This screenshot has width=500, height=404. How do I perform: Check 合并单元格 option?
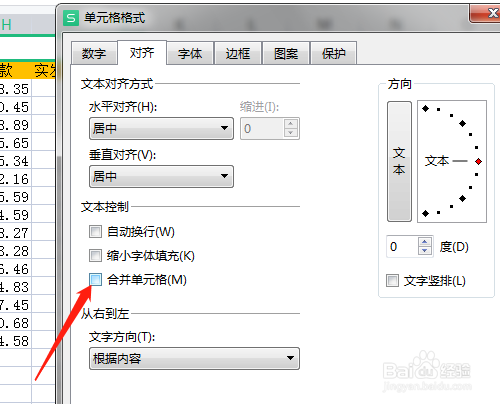pyautogui.click(x=95, y=279)
